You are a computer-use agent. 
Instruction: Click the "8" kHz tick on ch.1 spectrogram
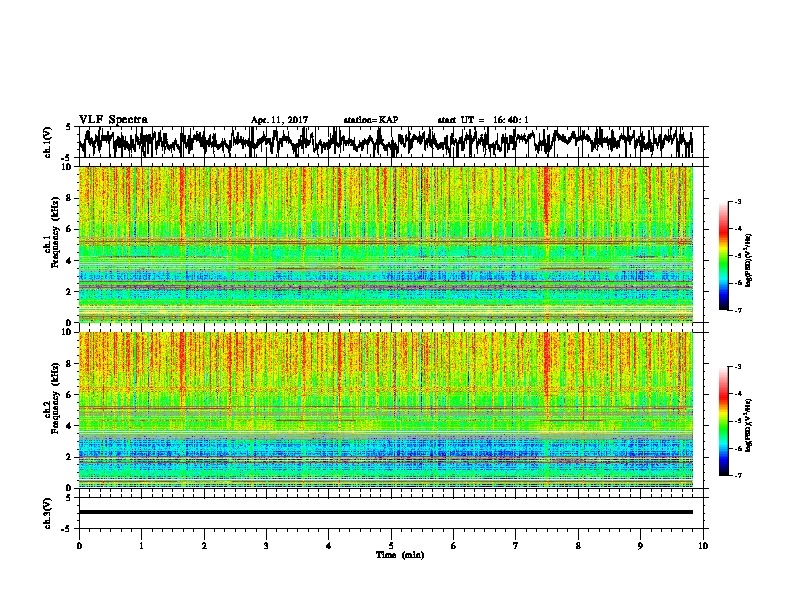tap(69, 198)
